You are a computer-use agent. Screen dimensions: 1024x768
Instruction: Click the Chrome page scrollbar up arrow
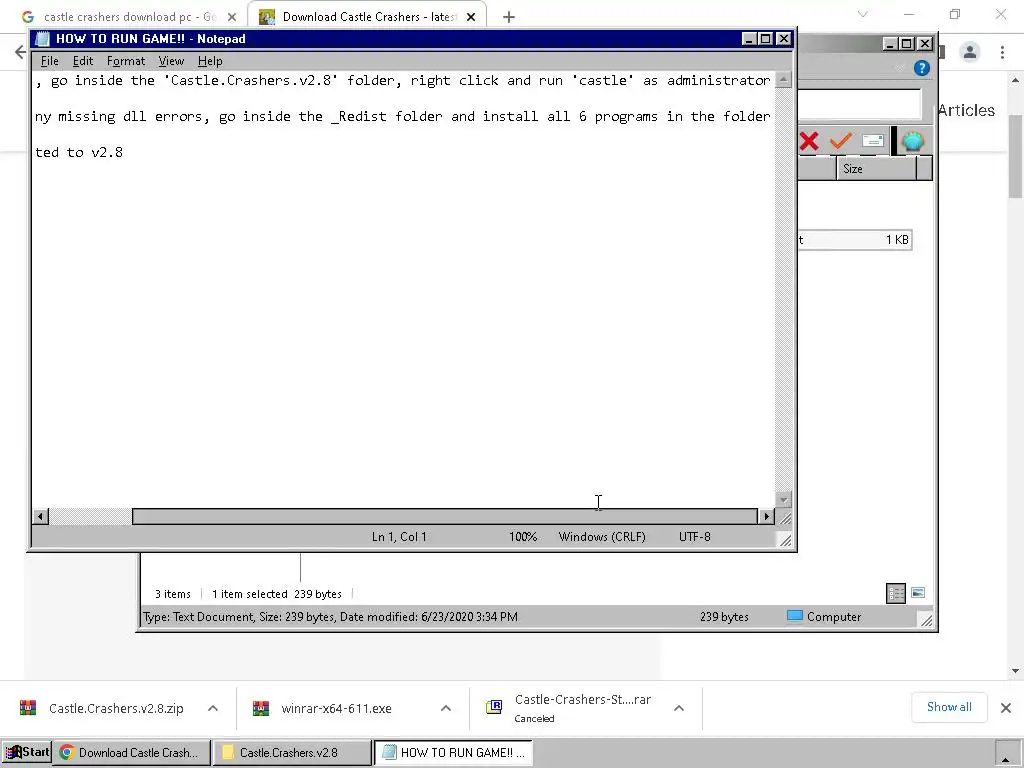click(1015, 80)
